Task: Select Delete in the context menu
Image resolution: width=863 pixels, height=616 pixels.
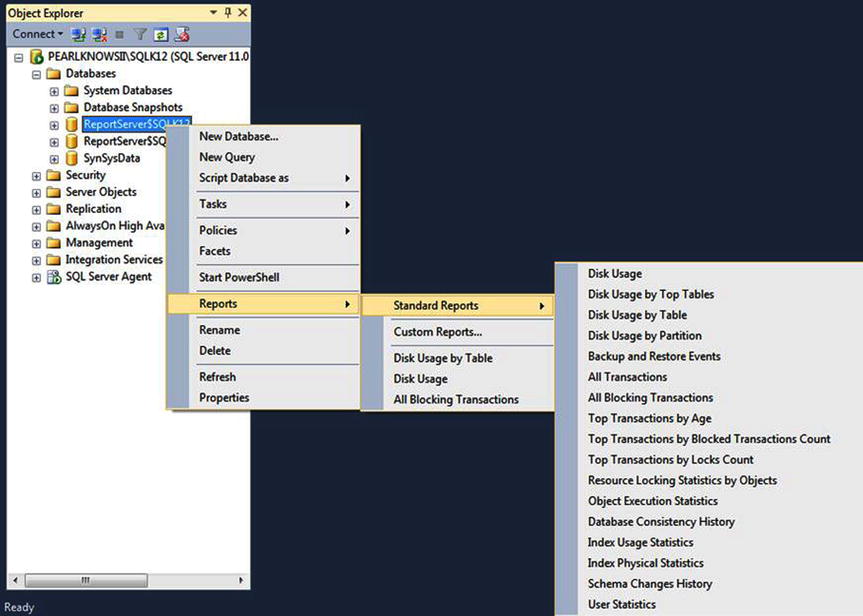Action: tap(264, 351)
